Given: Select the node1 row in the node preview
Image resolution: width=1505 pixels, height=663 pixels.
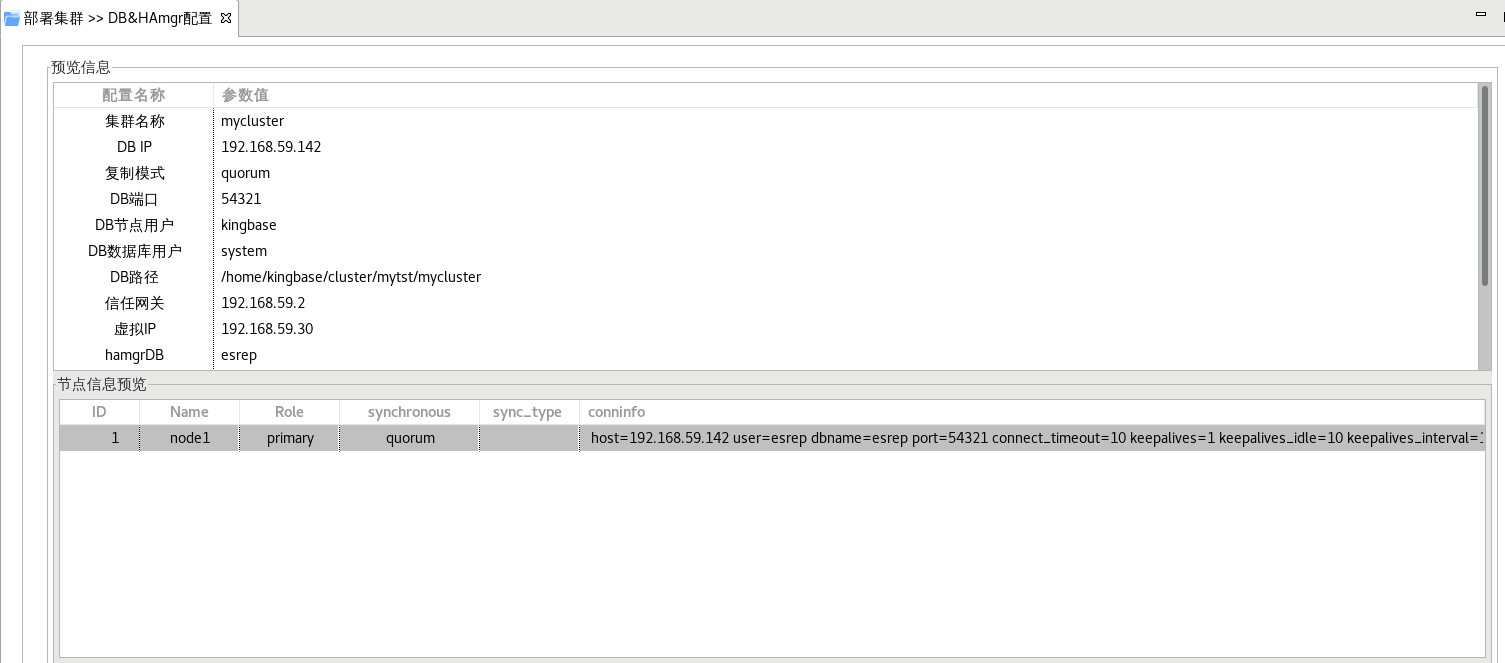Looking at the screenshot, I should tap(190, 438).
